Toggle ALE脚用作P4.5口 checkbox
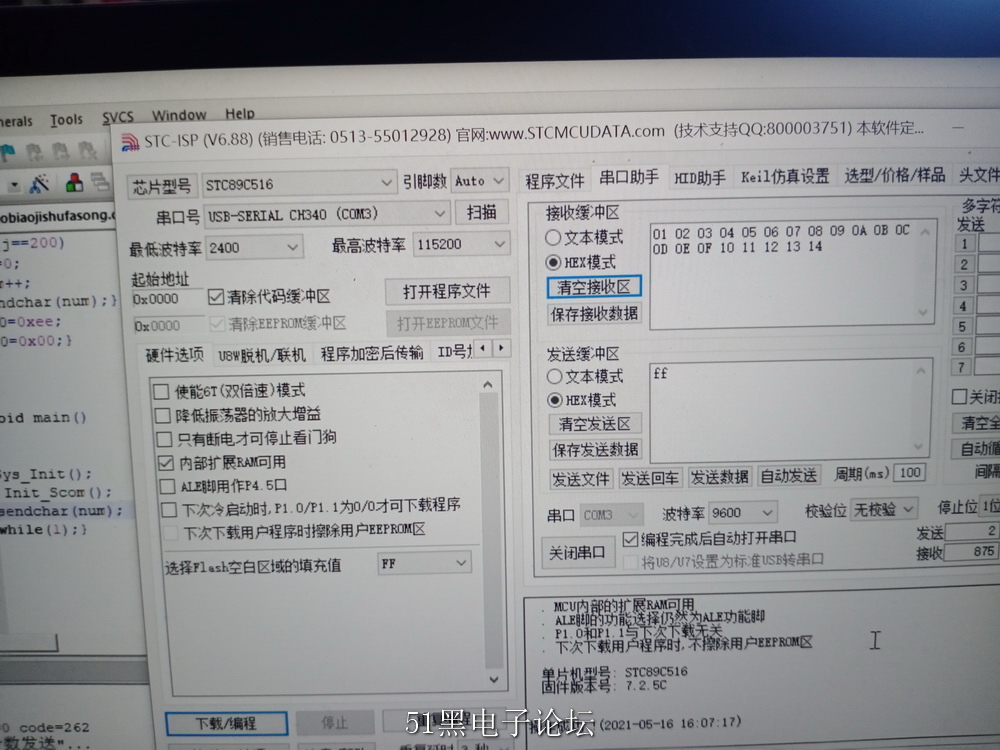The image size is (1000, 750). point(167,487)
